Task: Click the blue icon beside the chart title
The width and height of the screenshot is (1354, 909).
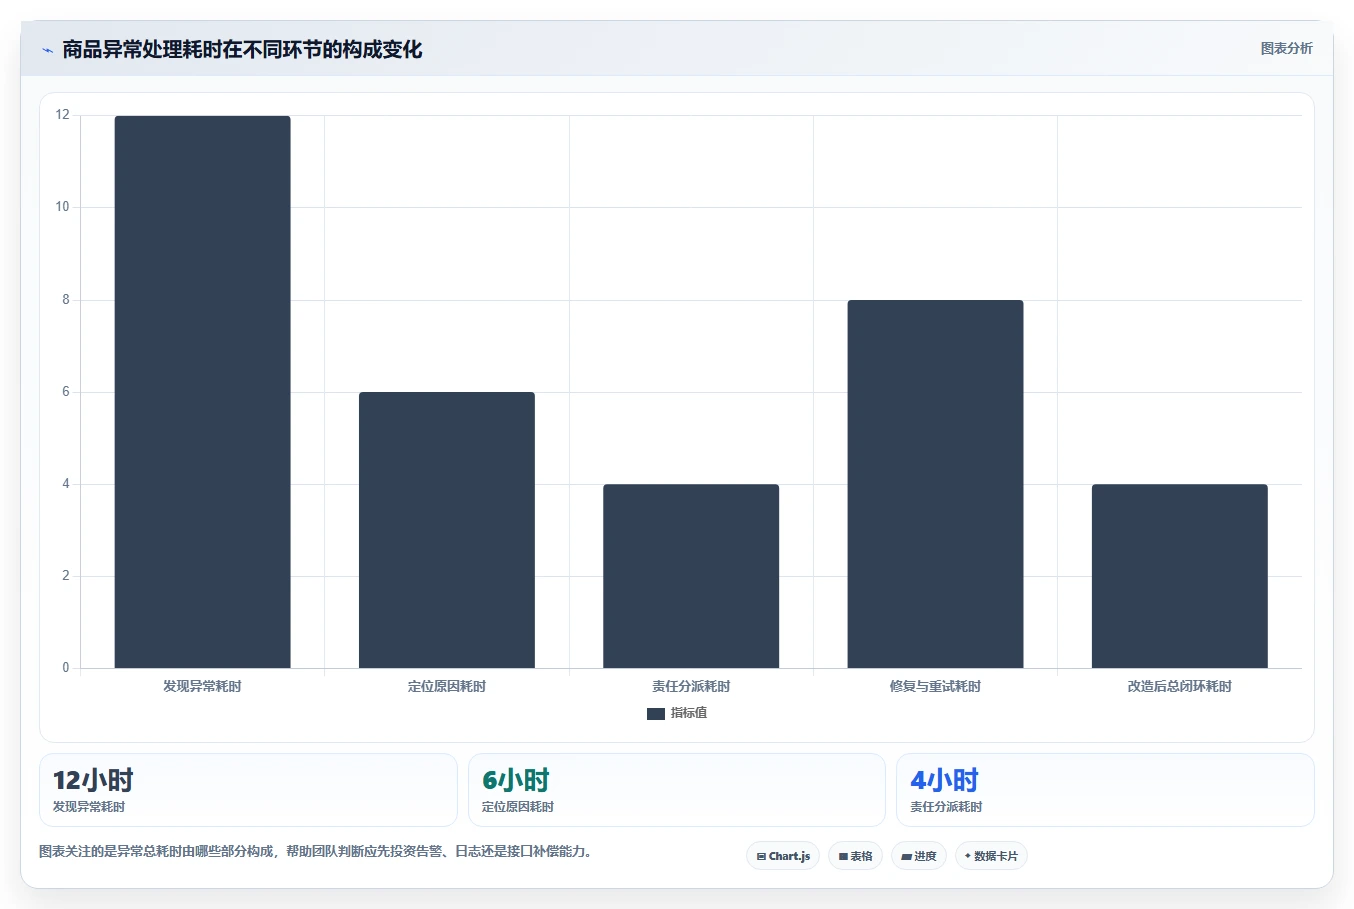Action: pyautogui.click(x=47, y=50)
